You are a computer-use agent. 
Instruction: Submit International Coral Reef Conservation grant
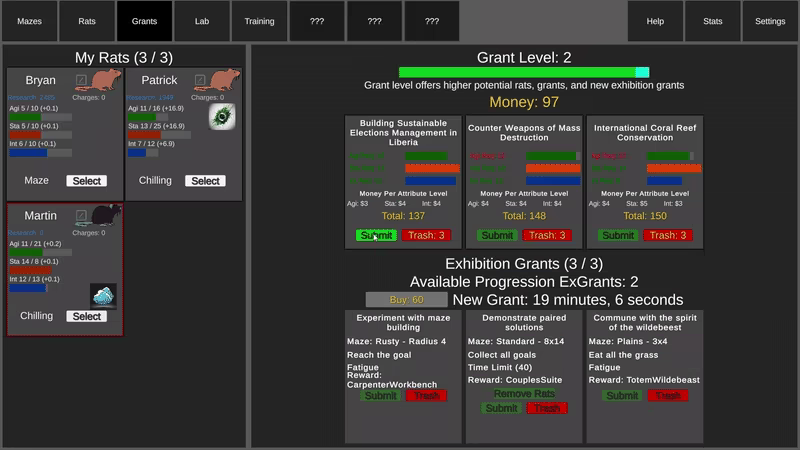(618, 235)
